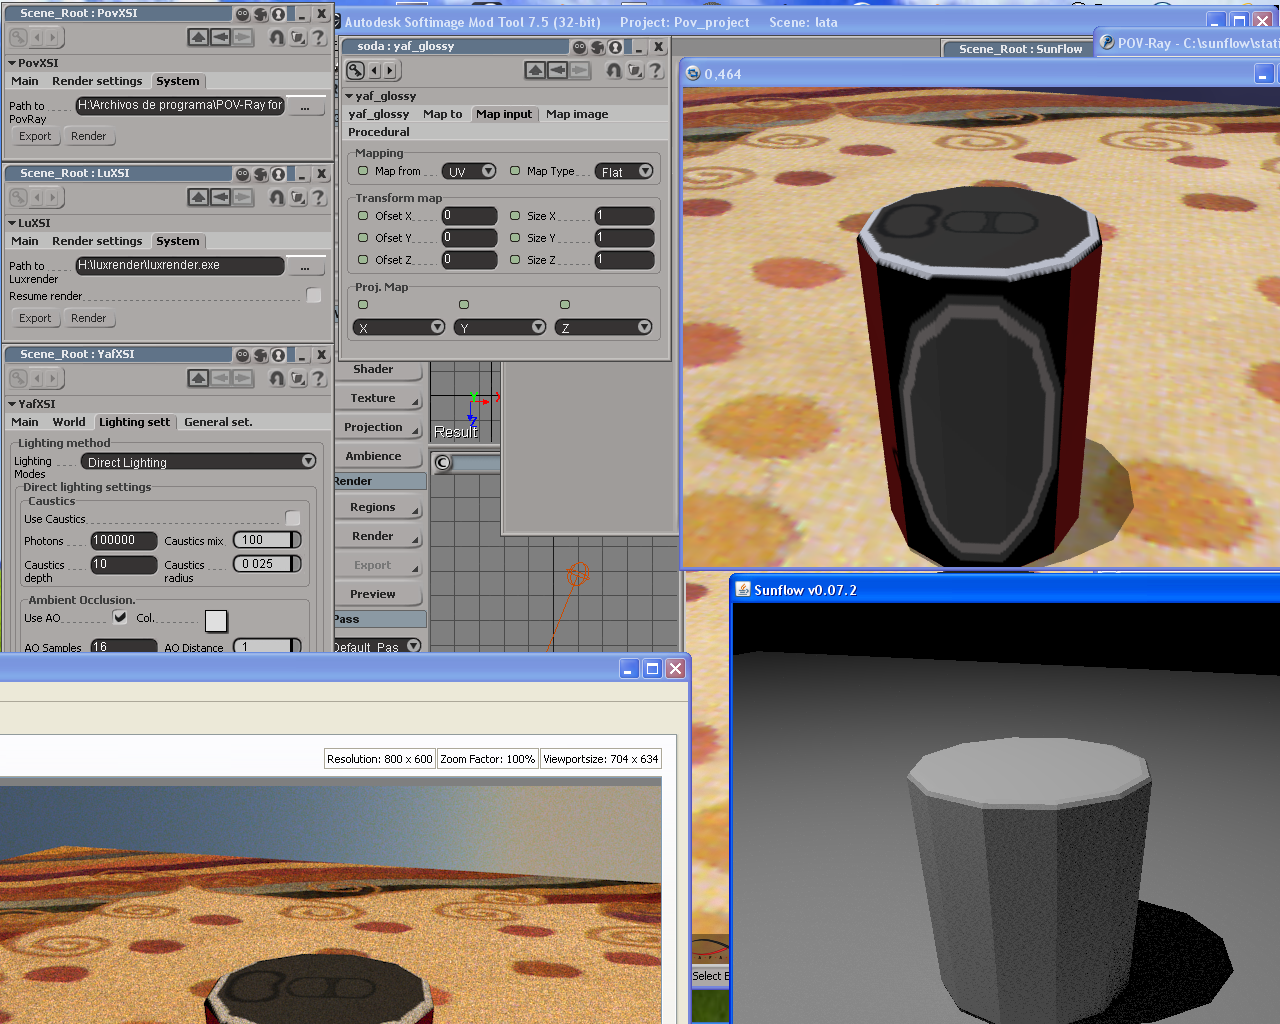1280x1024 pixels.
Task: Adjust the Caustics radius slider
Action: 267,564
